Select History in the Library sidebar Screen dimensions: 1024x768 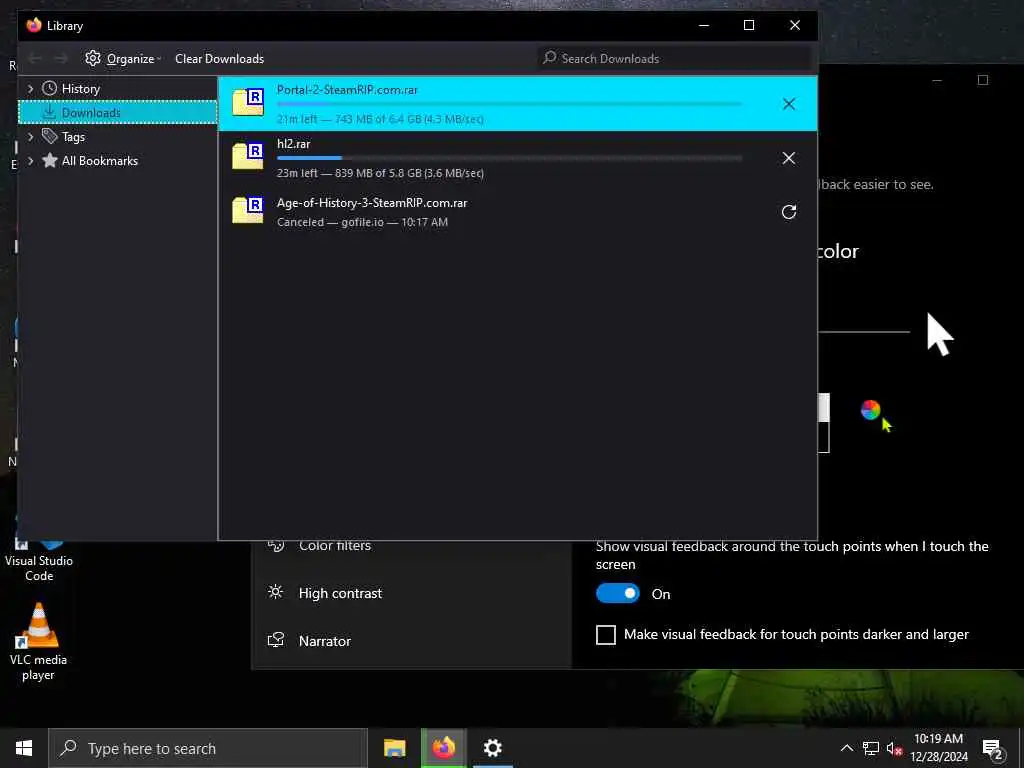(80, 88)
